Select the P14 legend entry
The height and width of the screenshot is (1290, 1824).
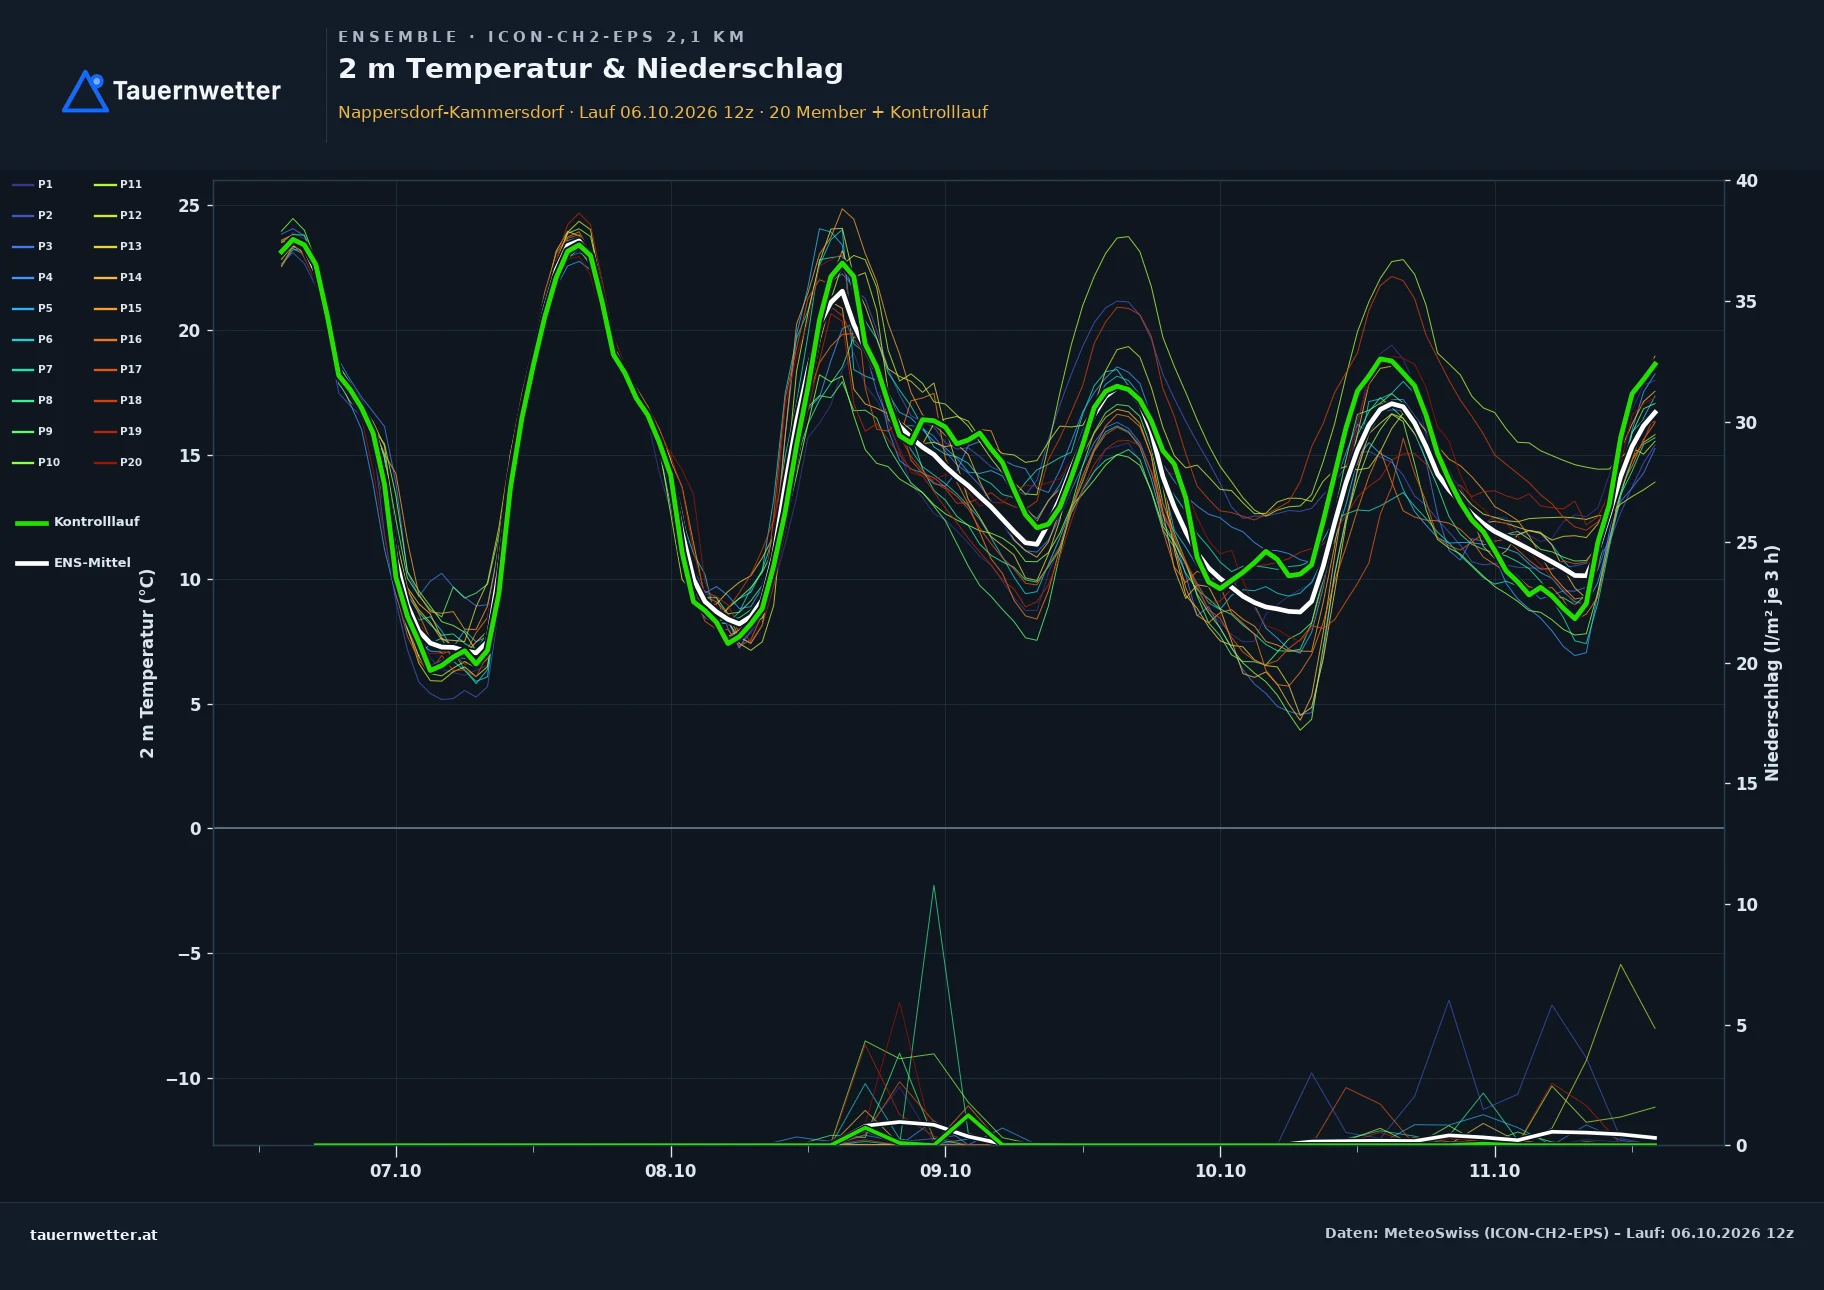[x=118, y=277]
